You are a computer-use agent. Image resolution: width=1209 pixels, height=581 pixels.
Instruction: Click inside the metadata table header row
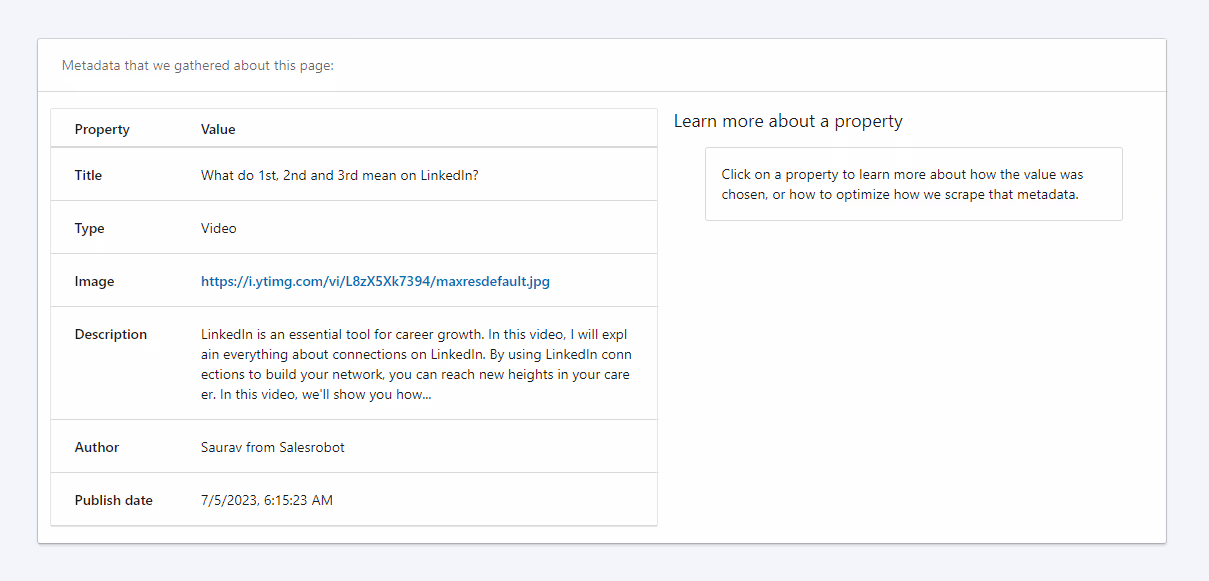353,129
